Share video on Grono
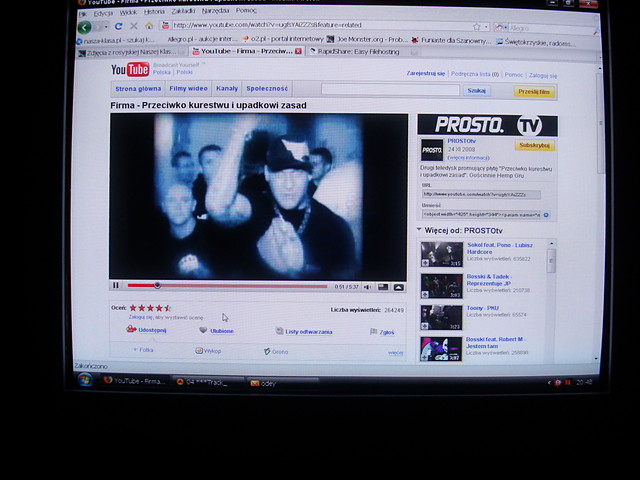640x480 pixels. click(276, 351)
